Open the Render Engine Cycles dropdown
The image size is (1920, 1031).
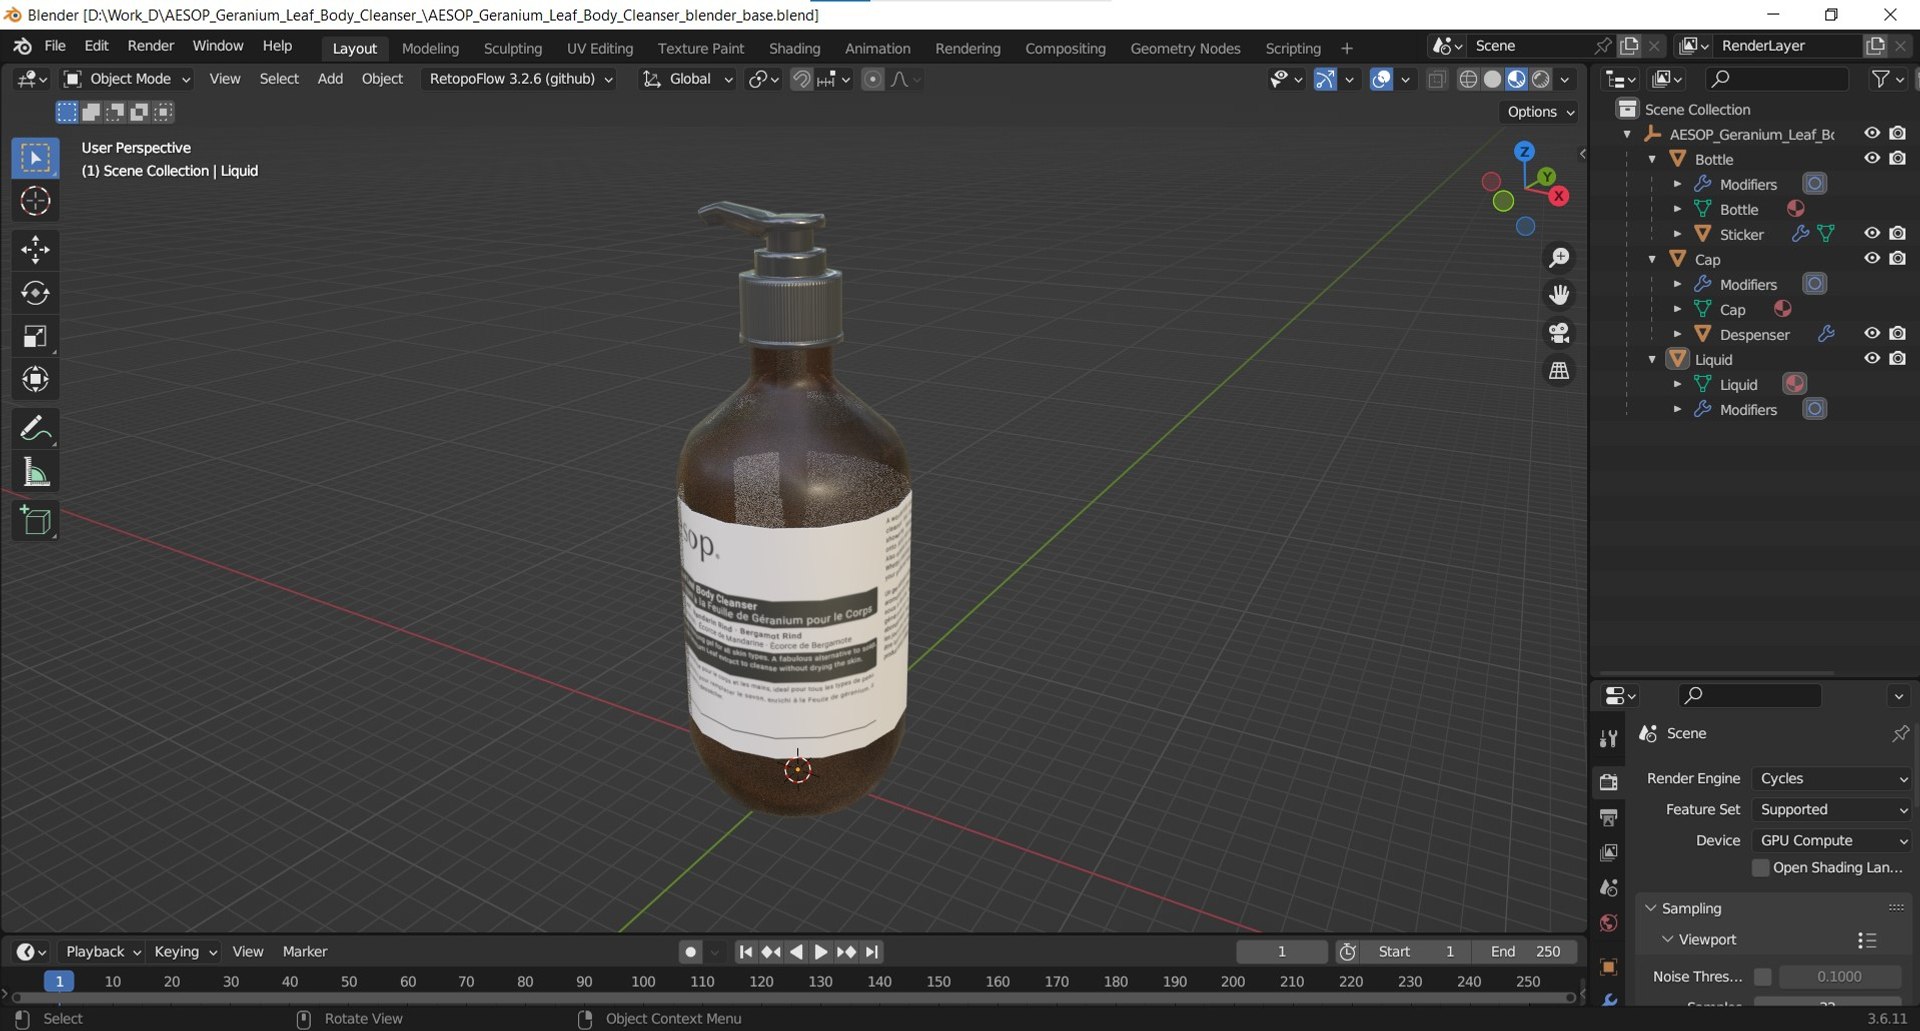click(x=1832, y=779)
